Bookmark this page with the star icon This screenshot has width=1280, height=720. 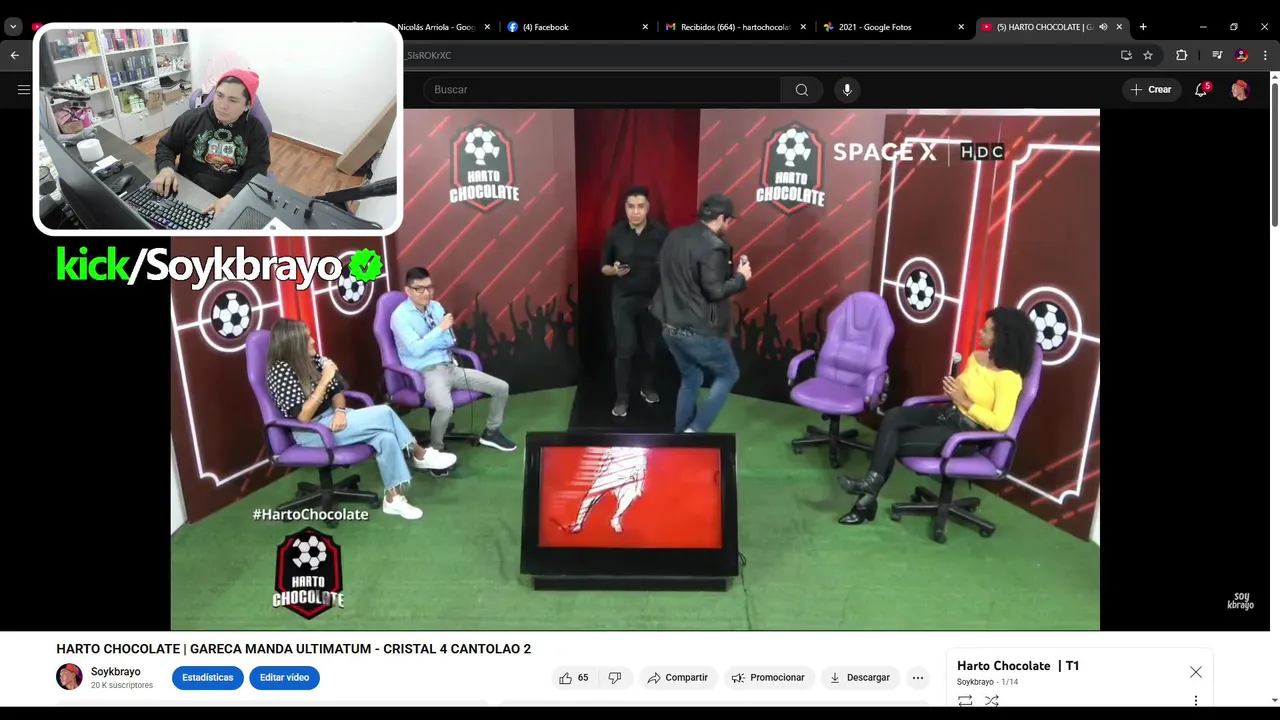[x=1148, y=55]
